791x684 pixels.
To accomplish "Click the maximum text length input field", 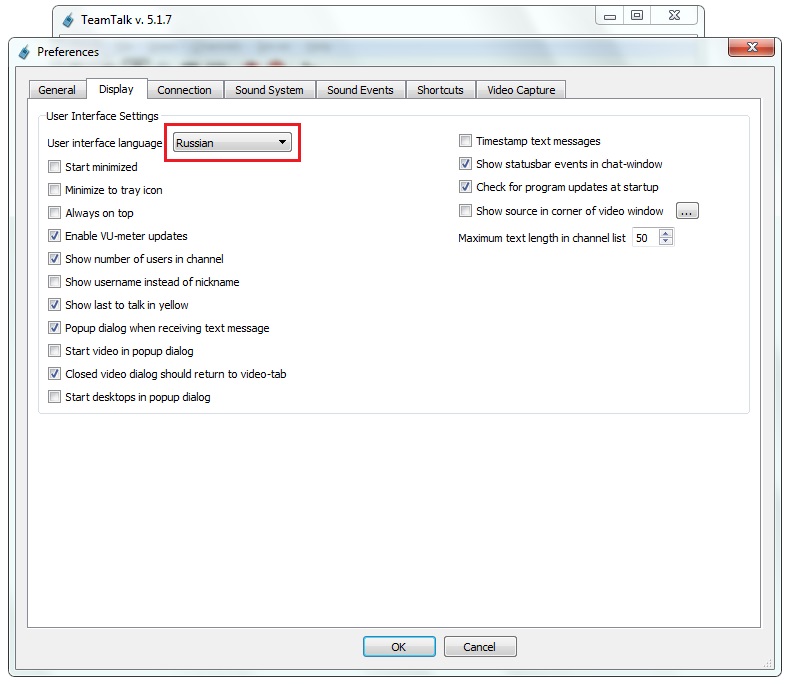I will 644,238.
